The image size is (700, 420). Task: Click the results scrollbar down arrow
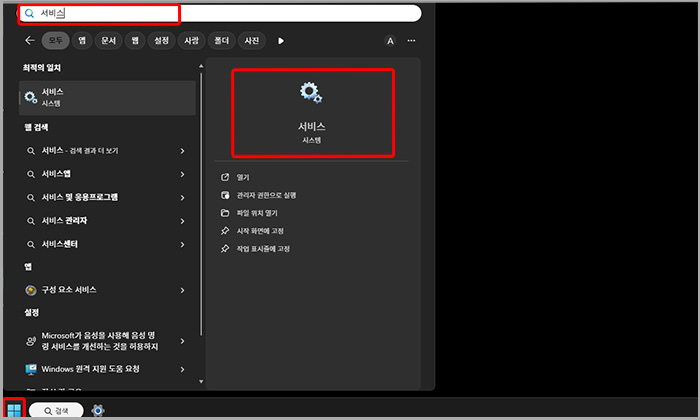click(x=201, y=381)
